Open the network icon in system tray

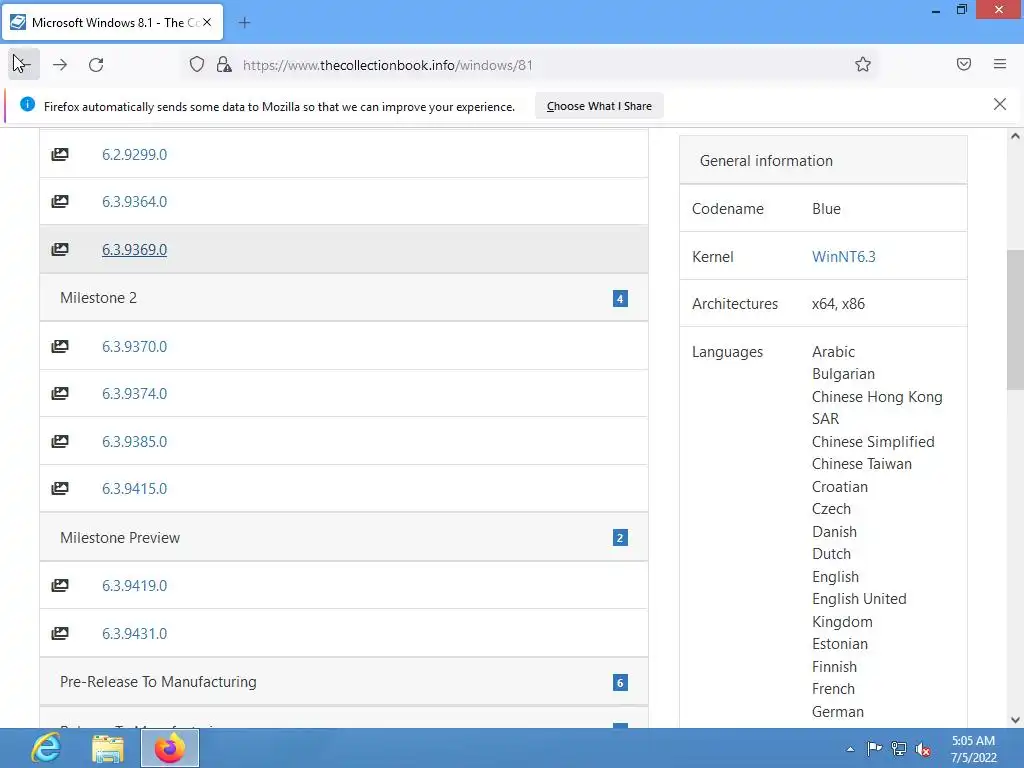tap(899, 749)
